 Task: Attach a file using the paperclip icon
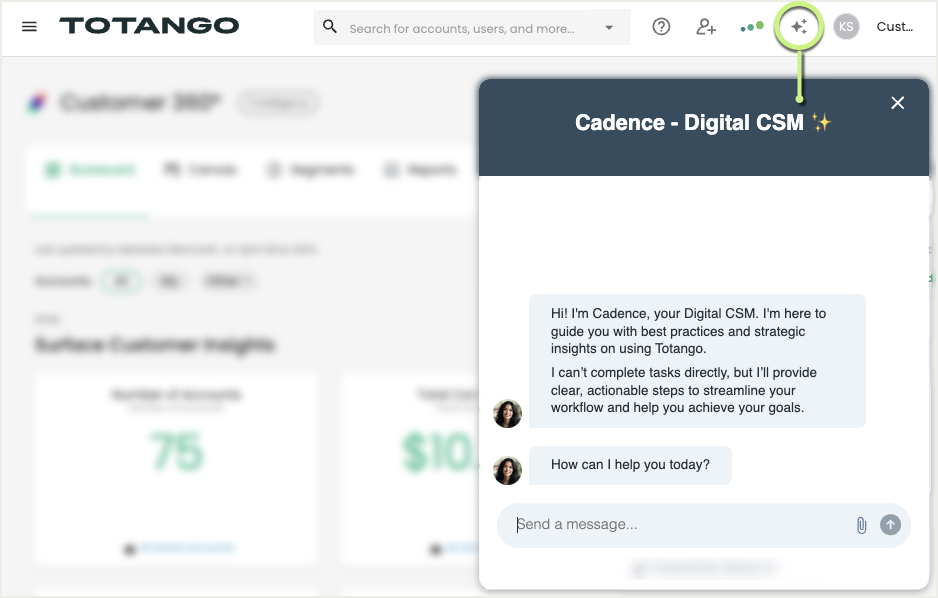[x=861, y=525]
